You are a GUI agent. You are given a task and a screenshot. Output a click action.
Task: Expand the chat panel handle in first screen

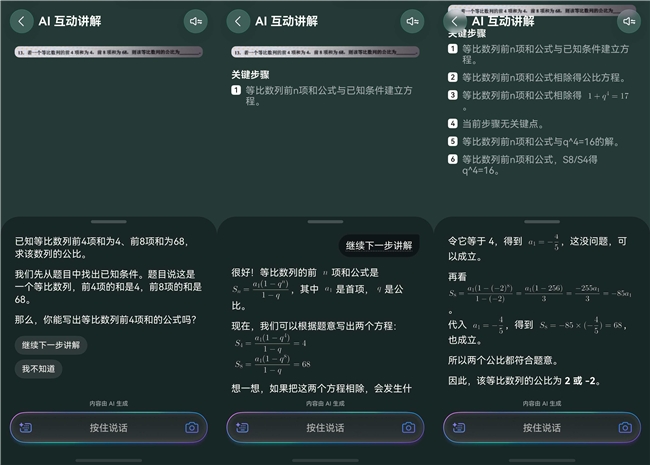109,222
